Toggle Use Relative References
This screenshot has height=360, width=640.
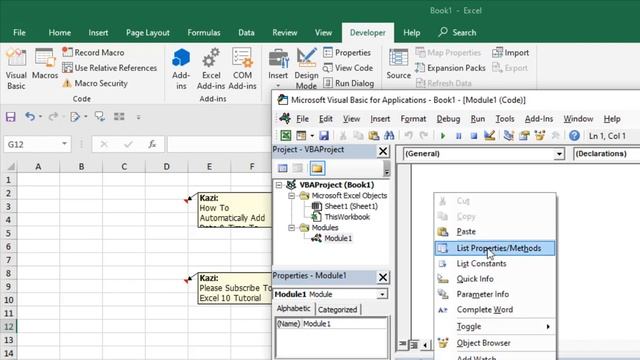(x=109, y=68)
